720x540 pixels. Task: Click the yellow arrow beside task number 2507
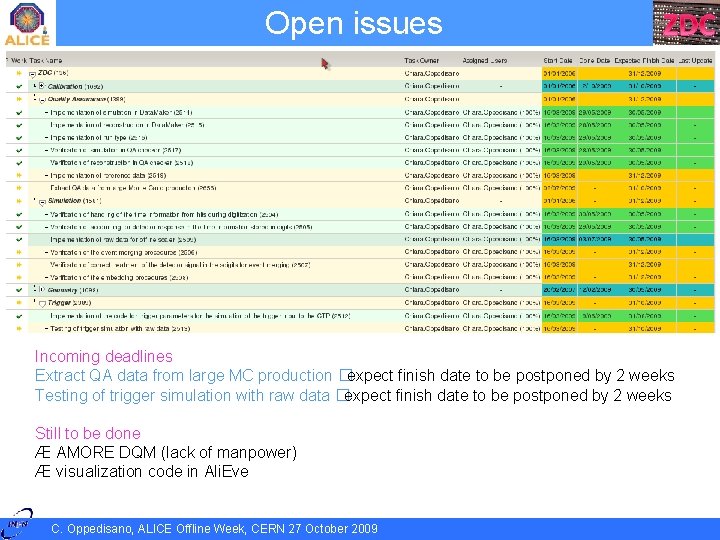19,265
